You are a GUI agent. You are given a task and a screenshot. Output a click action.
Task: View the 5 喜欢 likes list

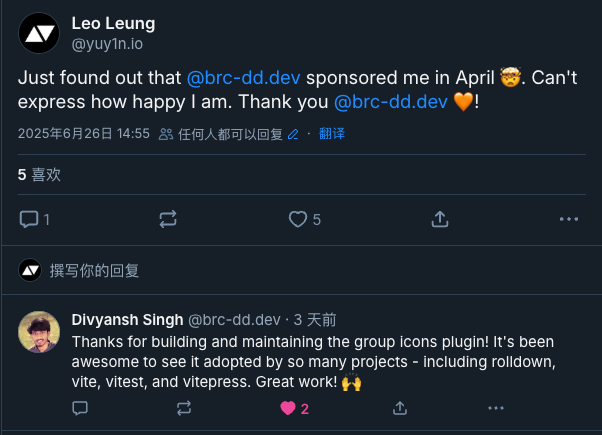click(39, 175)
